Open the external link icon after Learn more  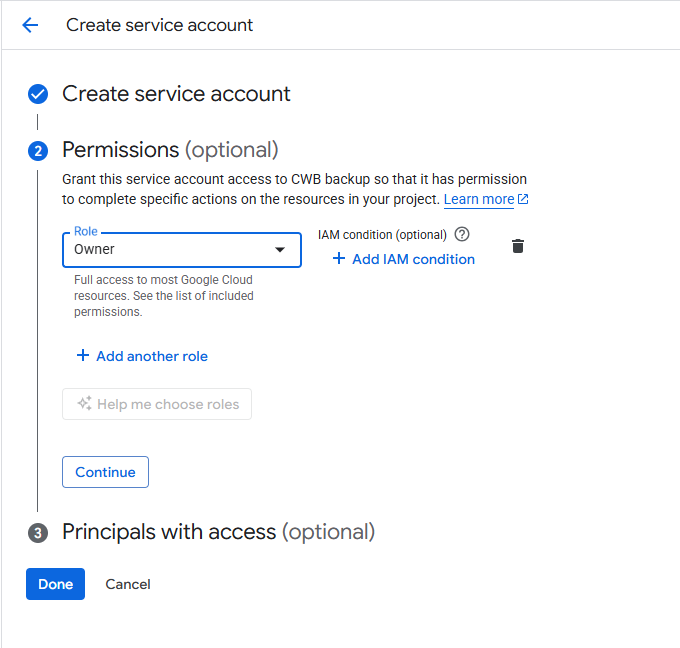coord(523,199)
